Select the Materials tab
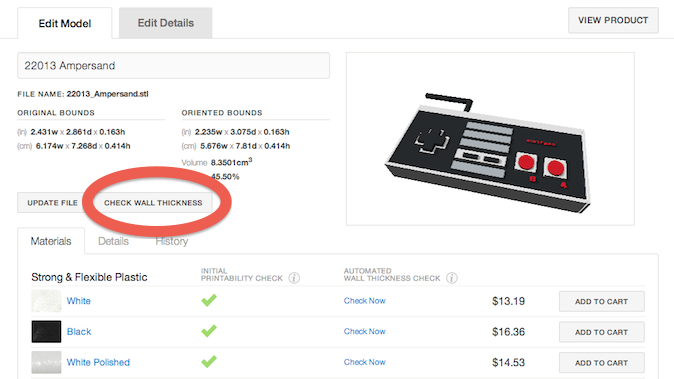The width and height of the screenshot is (674, 379). pos(51,241)
